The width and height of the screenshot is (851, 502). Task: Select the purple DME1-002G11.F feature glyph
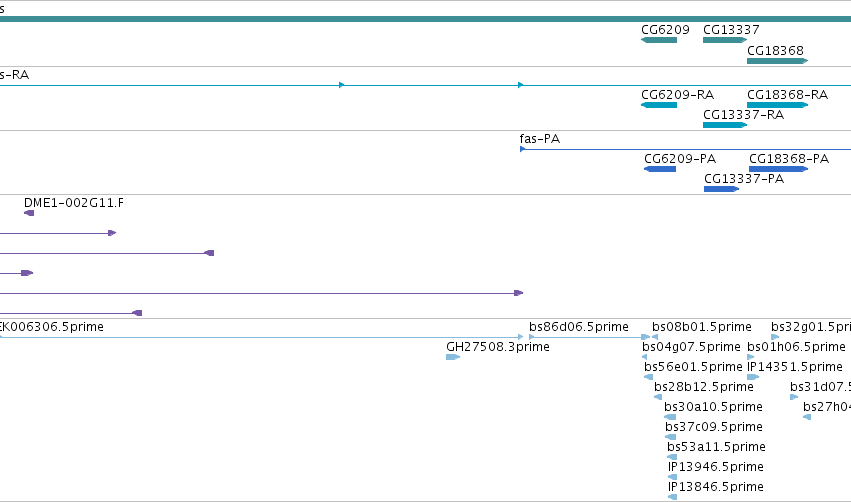[x=29, y=213]
